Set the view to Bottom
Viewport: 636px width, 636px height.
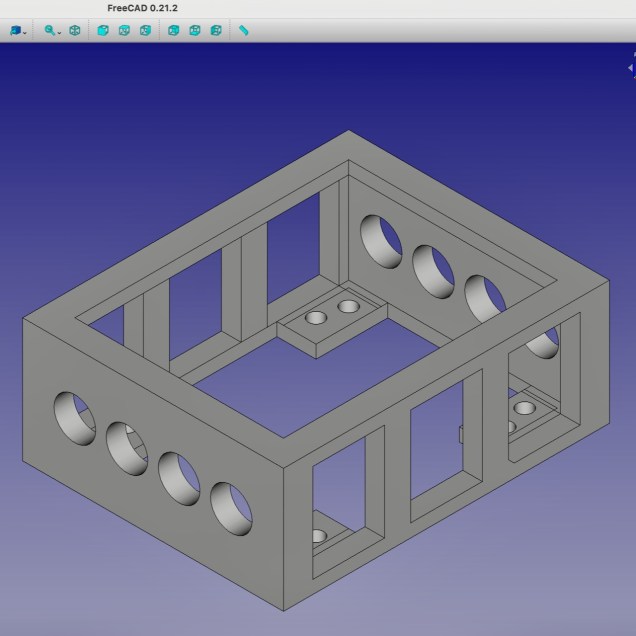tap(195, 31)
